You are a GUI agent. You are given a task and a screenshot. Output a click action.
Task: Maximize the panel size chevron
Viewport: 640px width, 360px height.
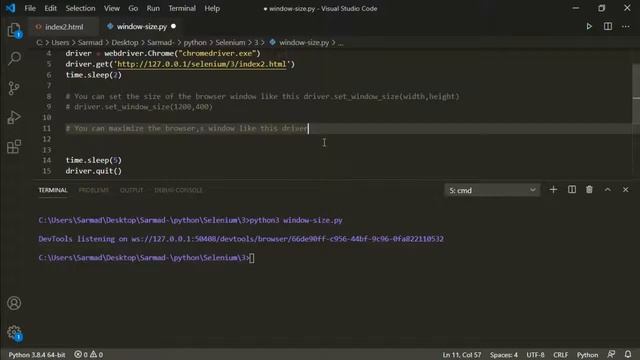tap(608, 190)
